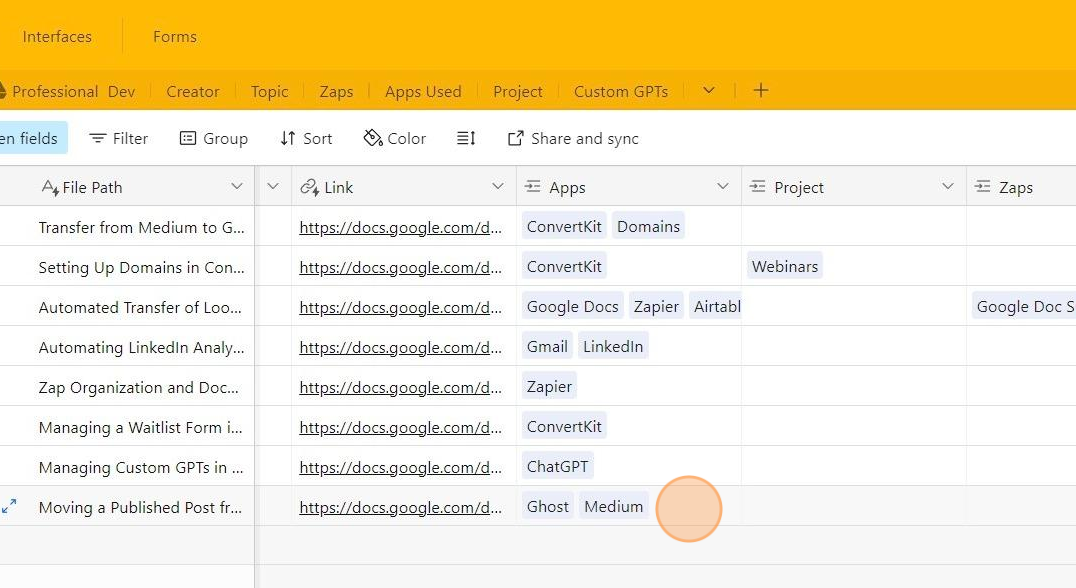Click the Gmail app tag
Viewport: 1076px width, 588px height.
coord(547,346)
